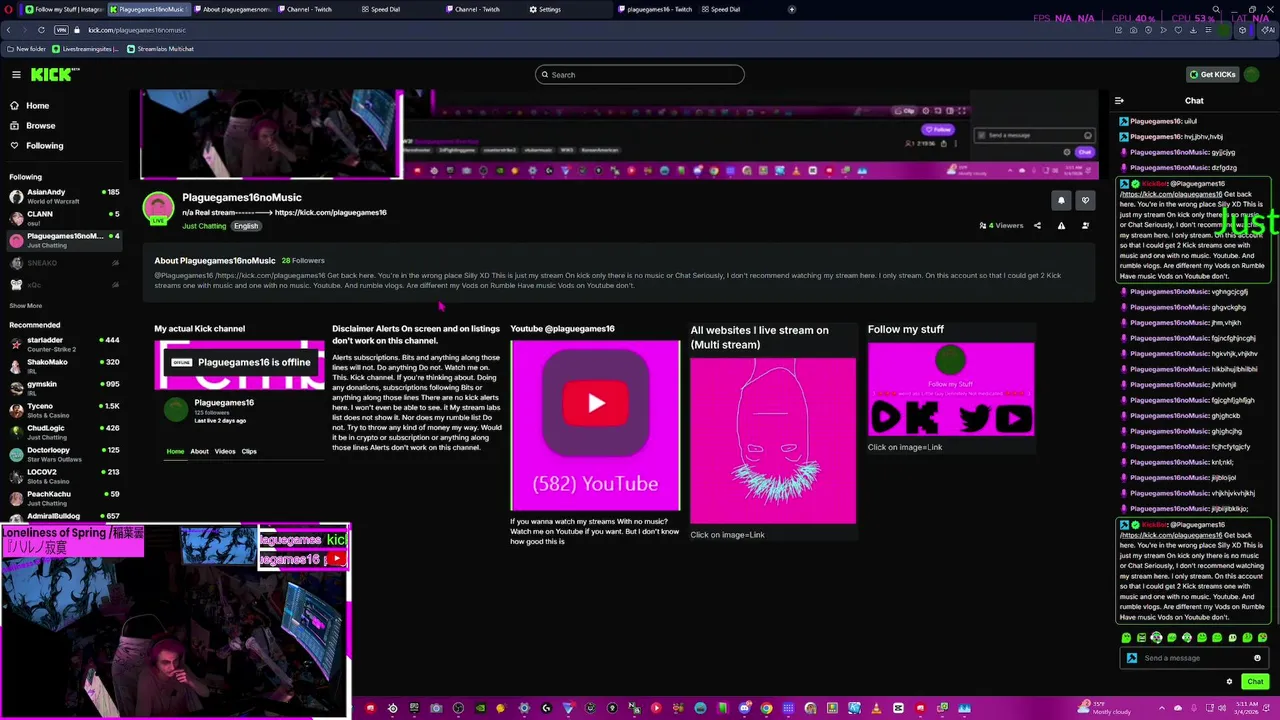Click the 28 Followers count
Viewport: 1280px width, 720px height.
pyautogui.click(x=303, y=261)
